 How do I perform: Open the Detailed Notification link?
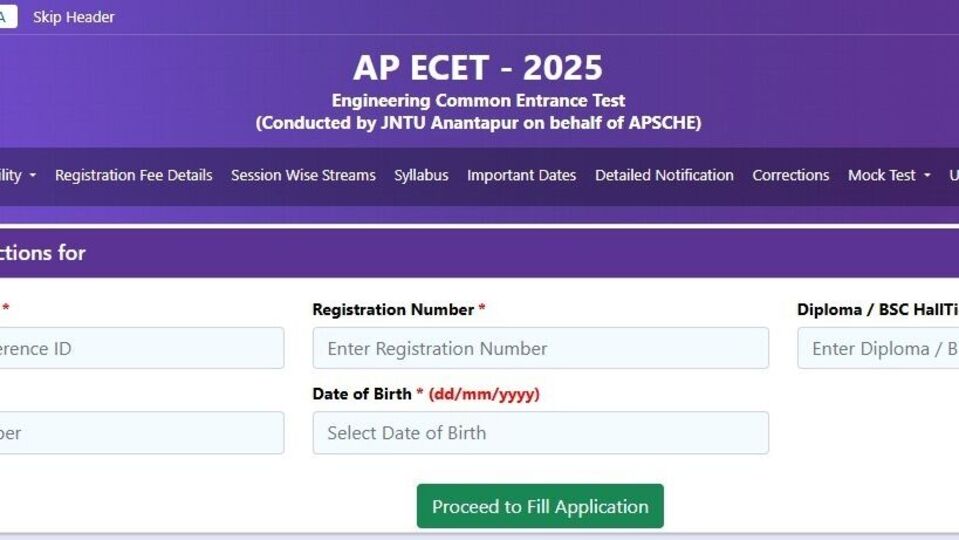coord(664,176)
